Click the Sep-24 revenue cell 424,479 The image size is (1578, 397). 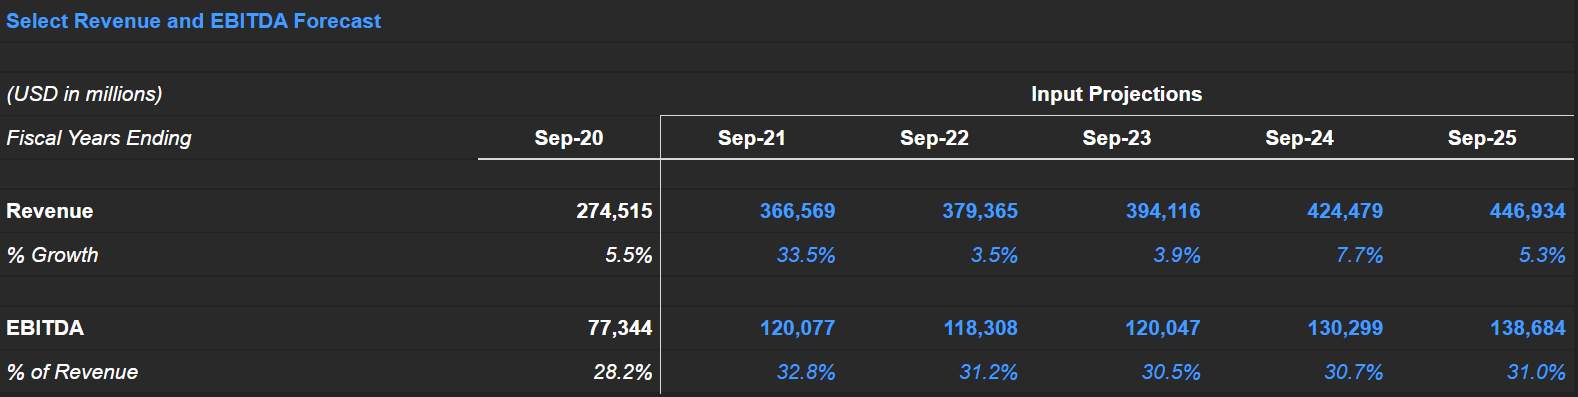click(x=1345, y=211)
